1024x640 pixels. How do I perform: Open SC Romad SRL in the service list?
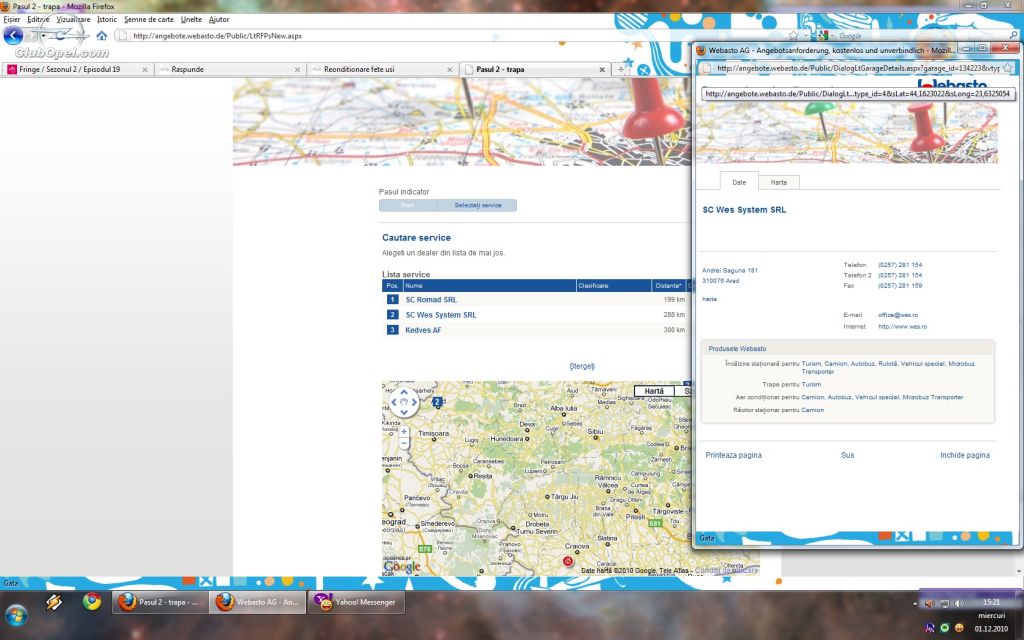point(431,300)
